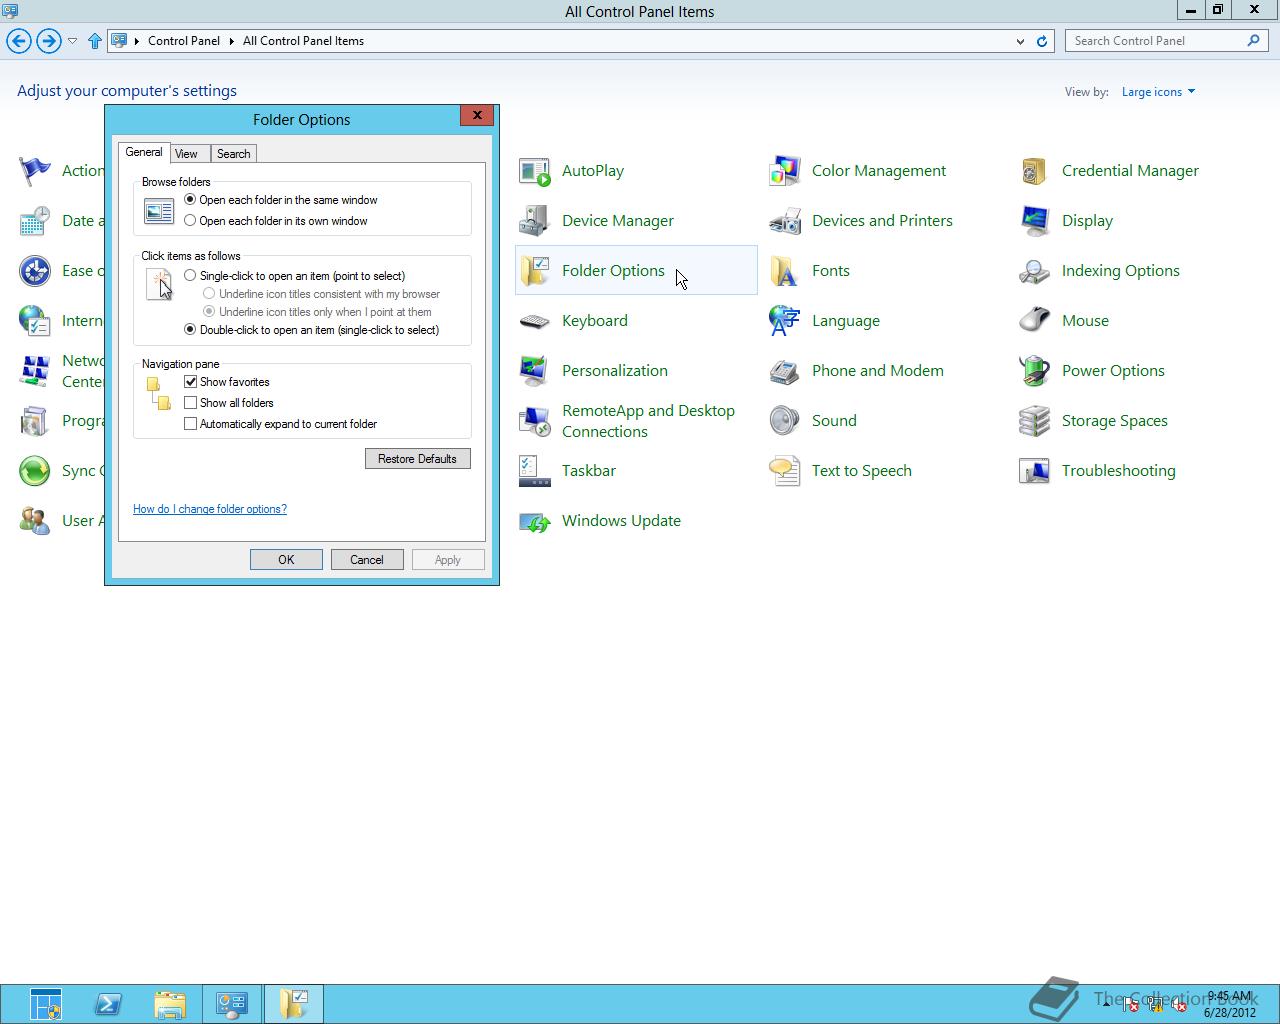Click the Control Panel breadcrumb
Viewport: 1280px width, 1024px height.
tap(184, 41)
